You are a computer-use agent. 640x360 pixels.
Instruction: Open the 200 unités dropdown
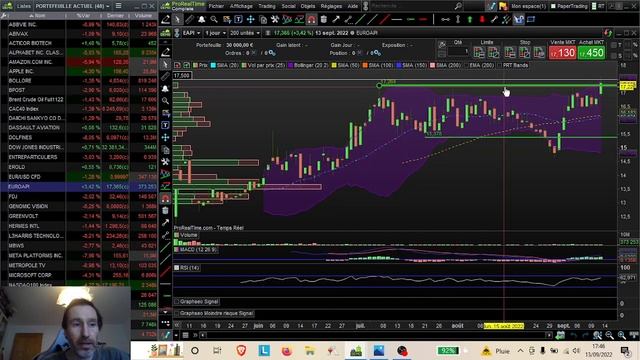point(244,33)
